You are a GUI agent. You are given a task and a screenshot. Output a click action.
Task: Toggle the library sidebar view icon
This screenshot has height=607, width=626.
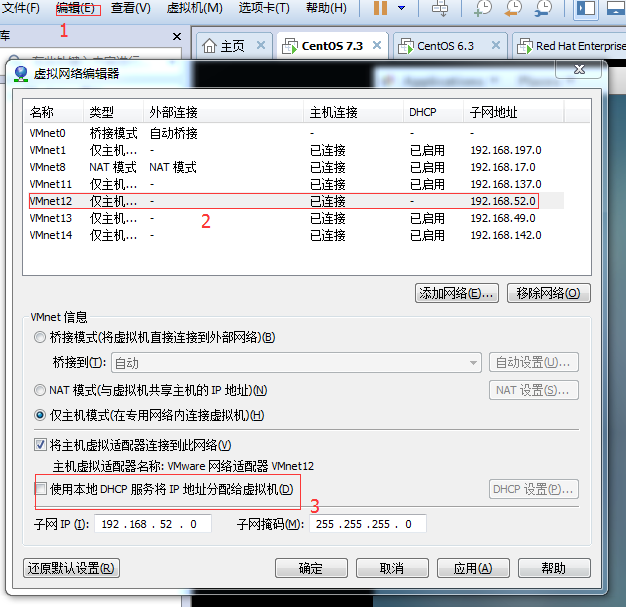tap(586, 8)
